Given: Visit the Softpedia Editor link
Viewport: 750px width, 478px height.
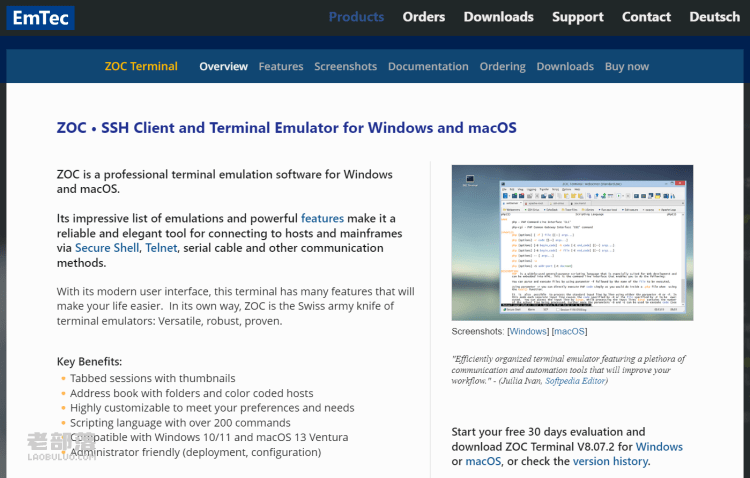Looking at the screenshot, I should click(575, 381).
